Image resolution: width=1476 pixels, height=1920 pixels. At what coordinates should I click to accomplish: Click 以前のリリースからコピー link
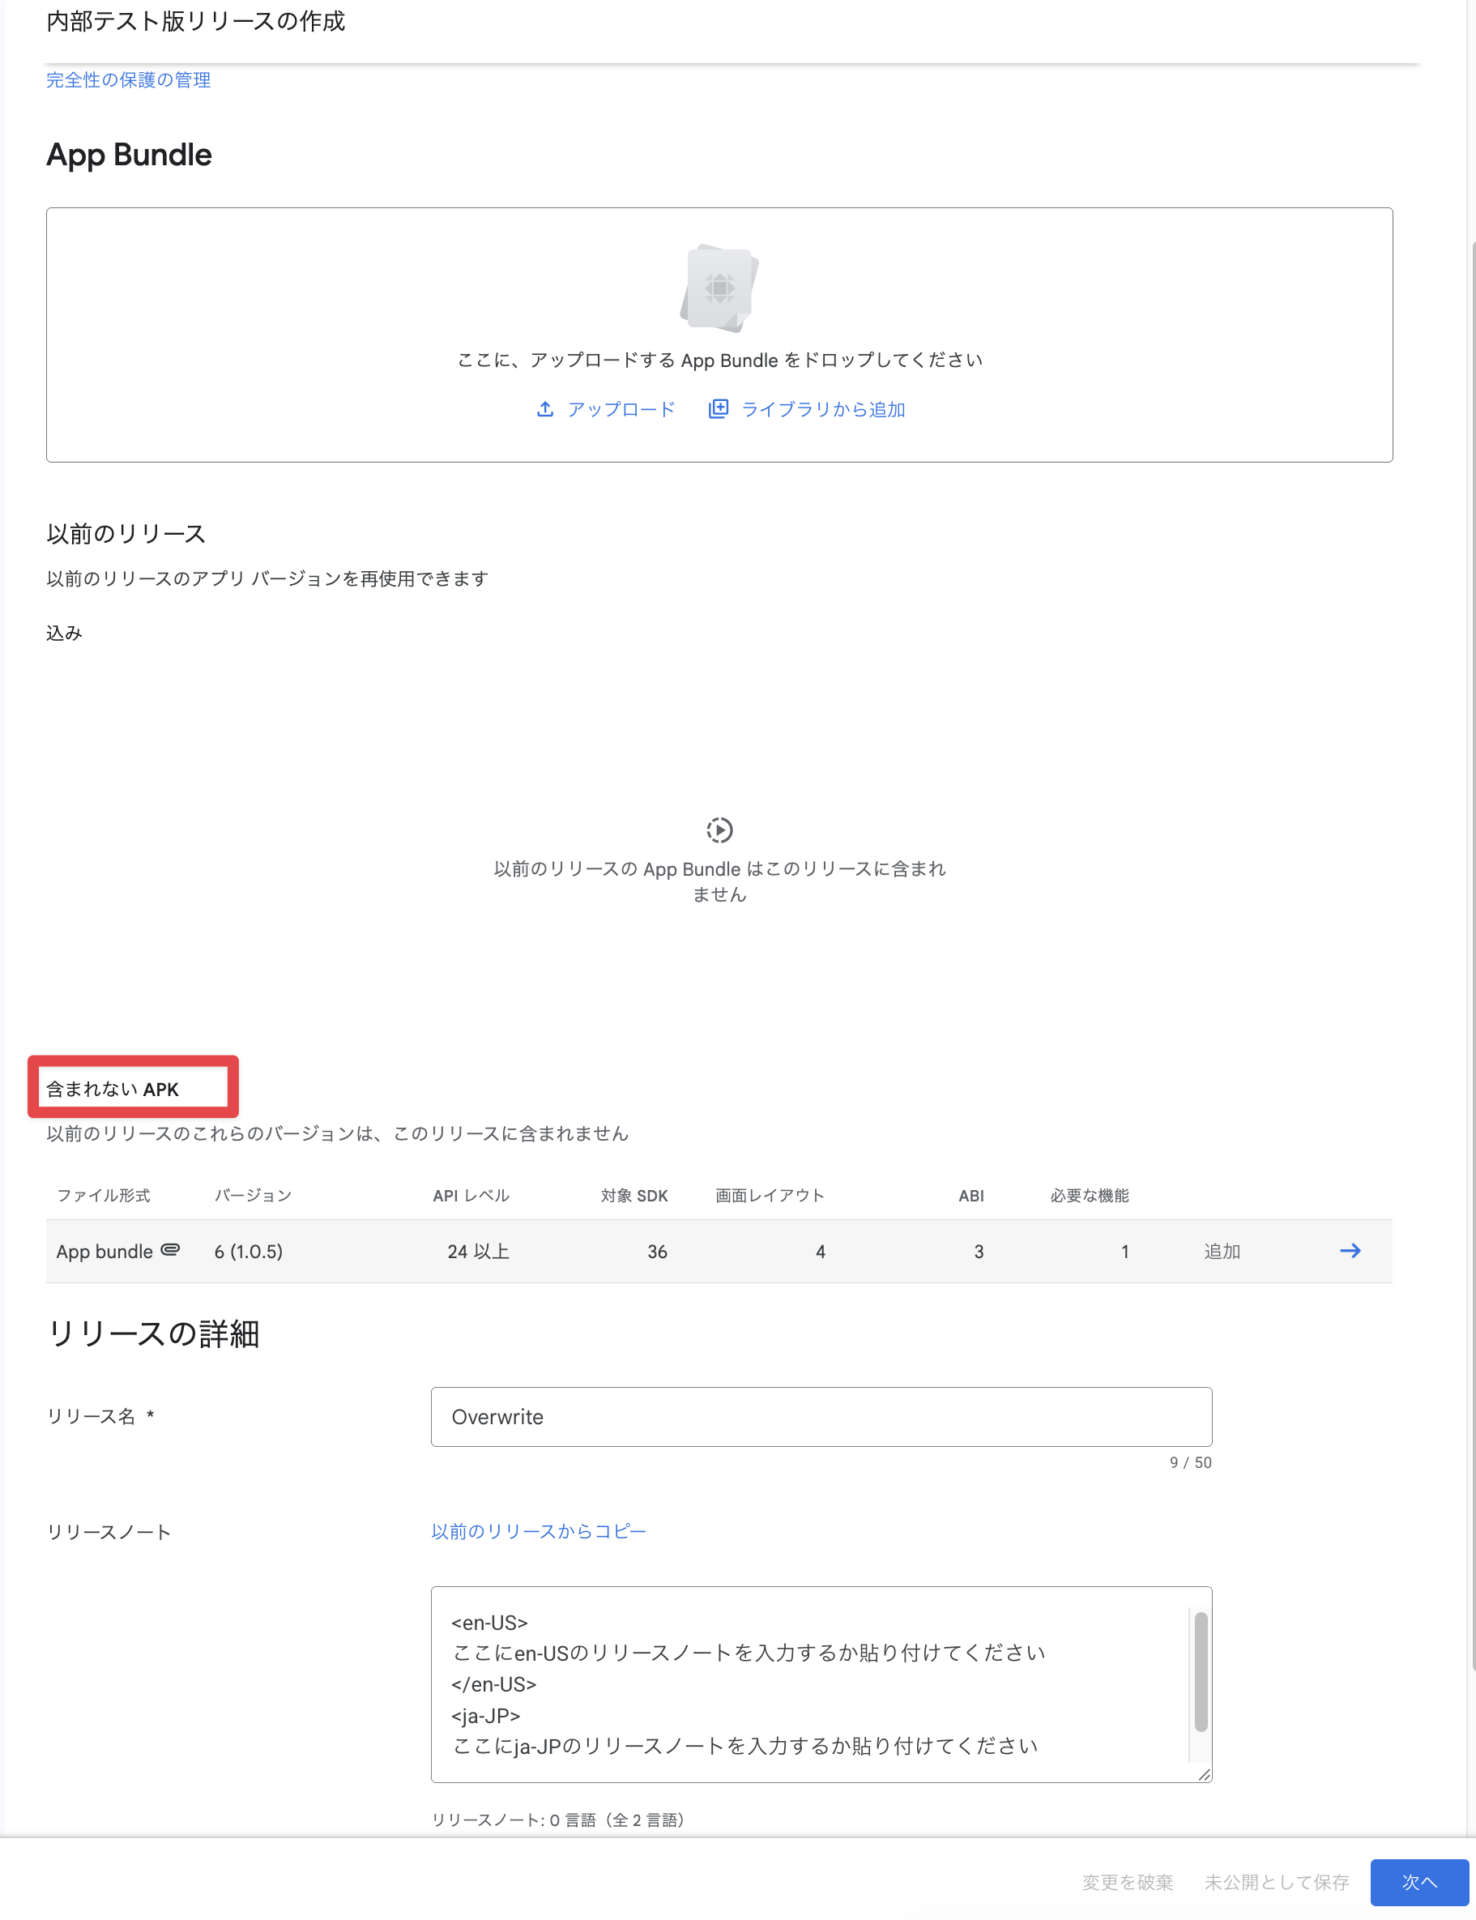(538, 1531)
